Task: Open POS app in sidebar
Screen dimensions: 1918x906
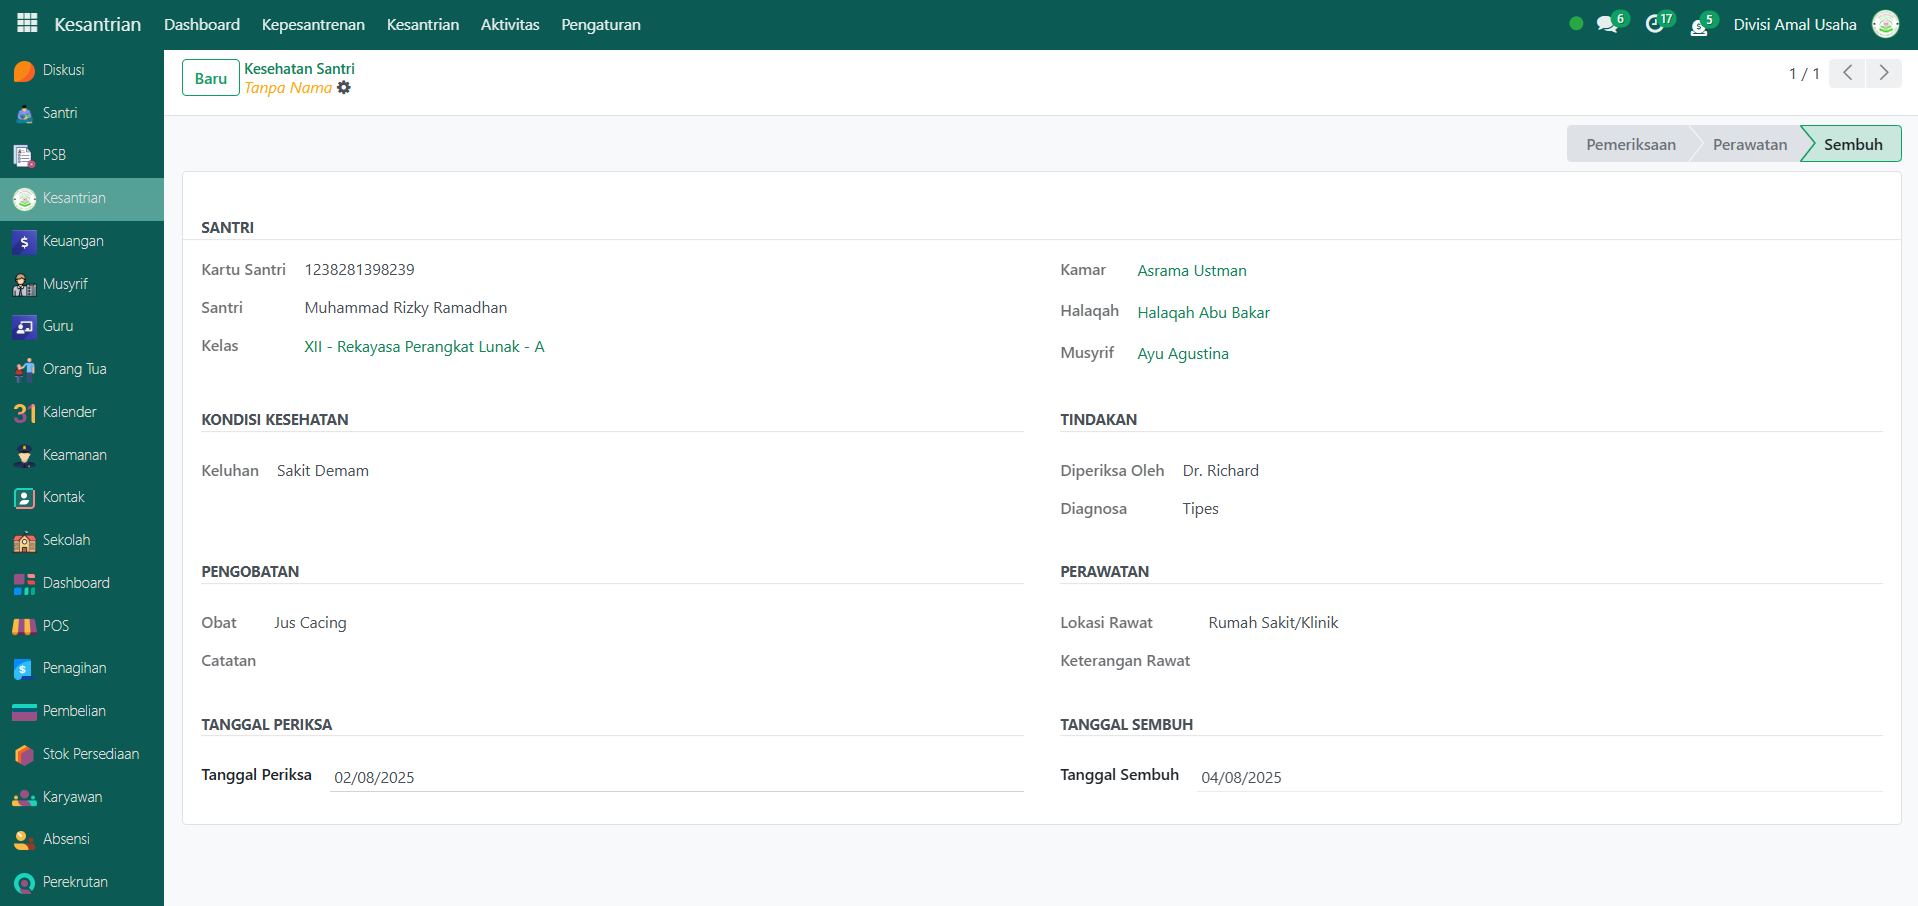Action: click(55, 626)
